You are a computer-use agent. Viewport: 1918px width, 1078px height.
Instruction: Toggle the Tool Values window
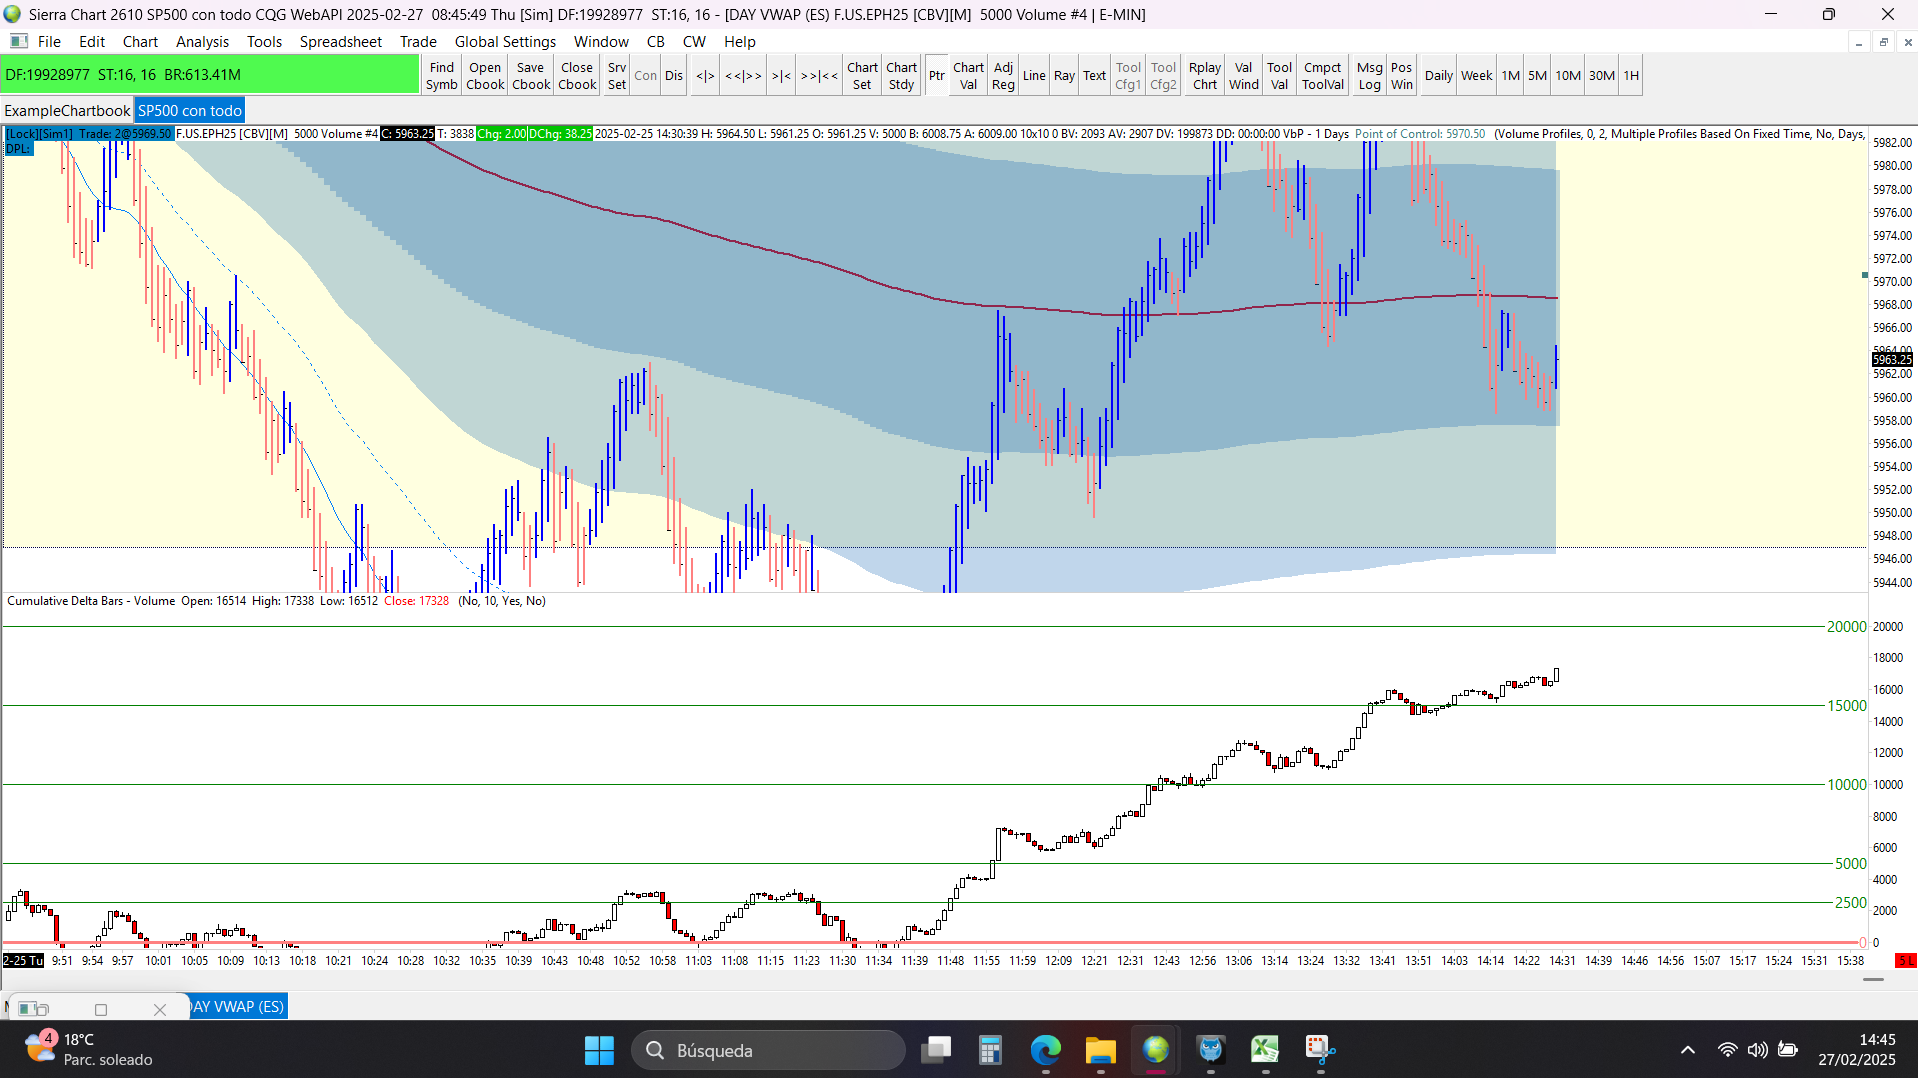coord(1279,76)
